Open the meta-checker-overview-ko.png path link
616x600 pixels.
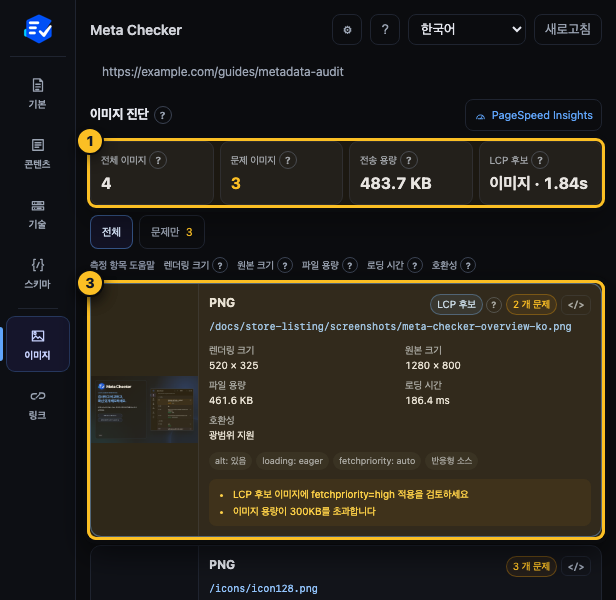[390, 327]
